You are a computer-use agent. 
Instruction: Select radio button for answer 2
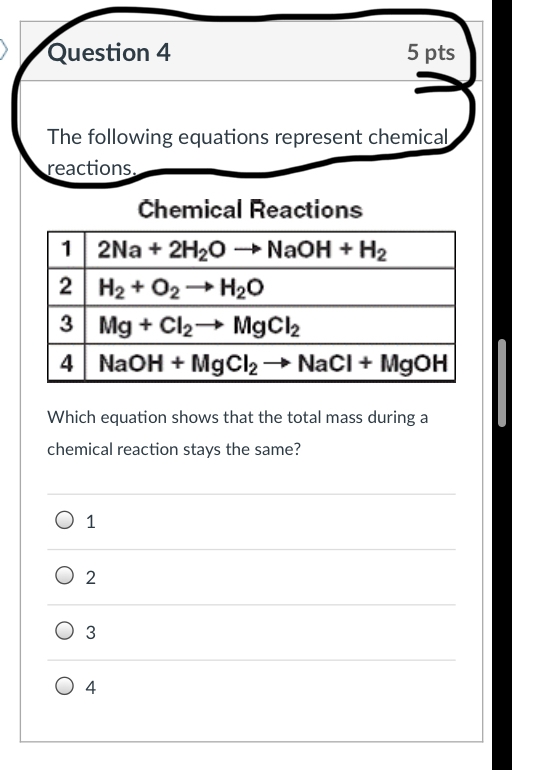64,575
